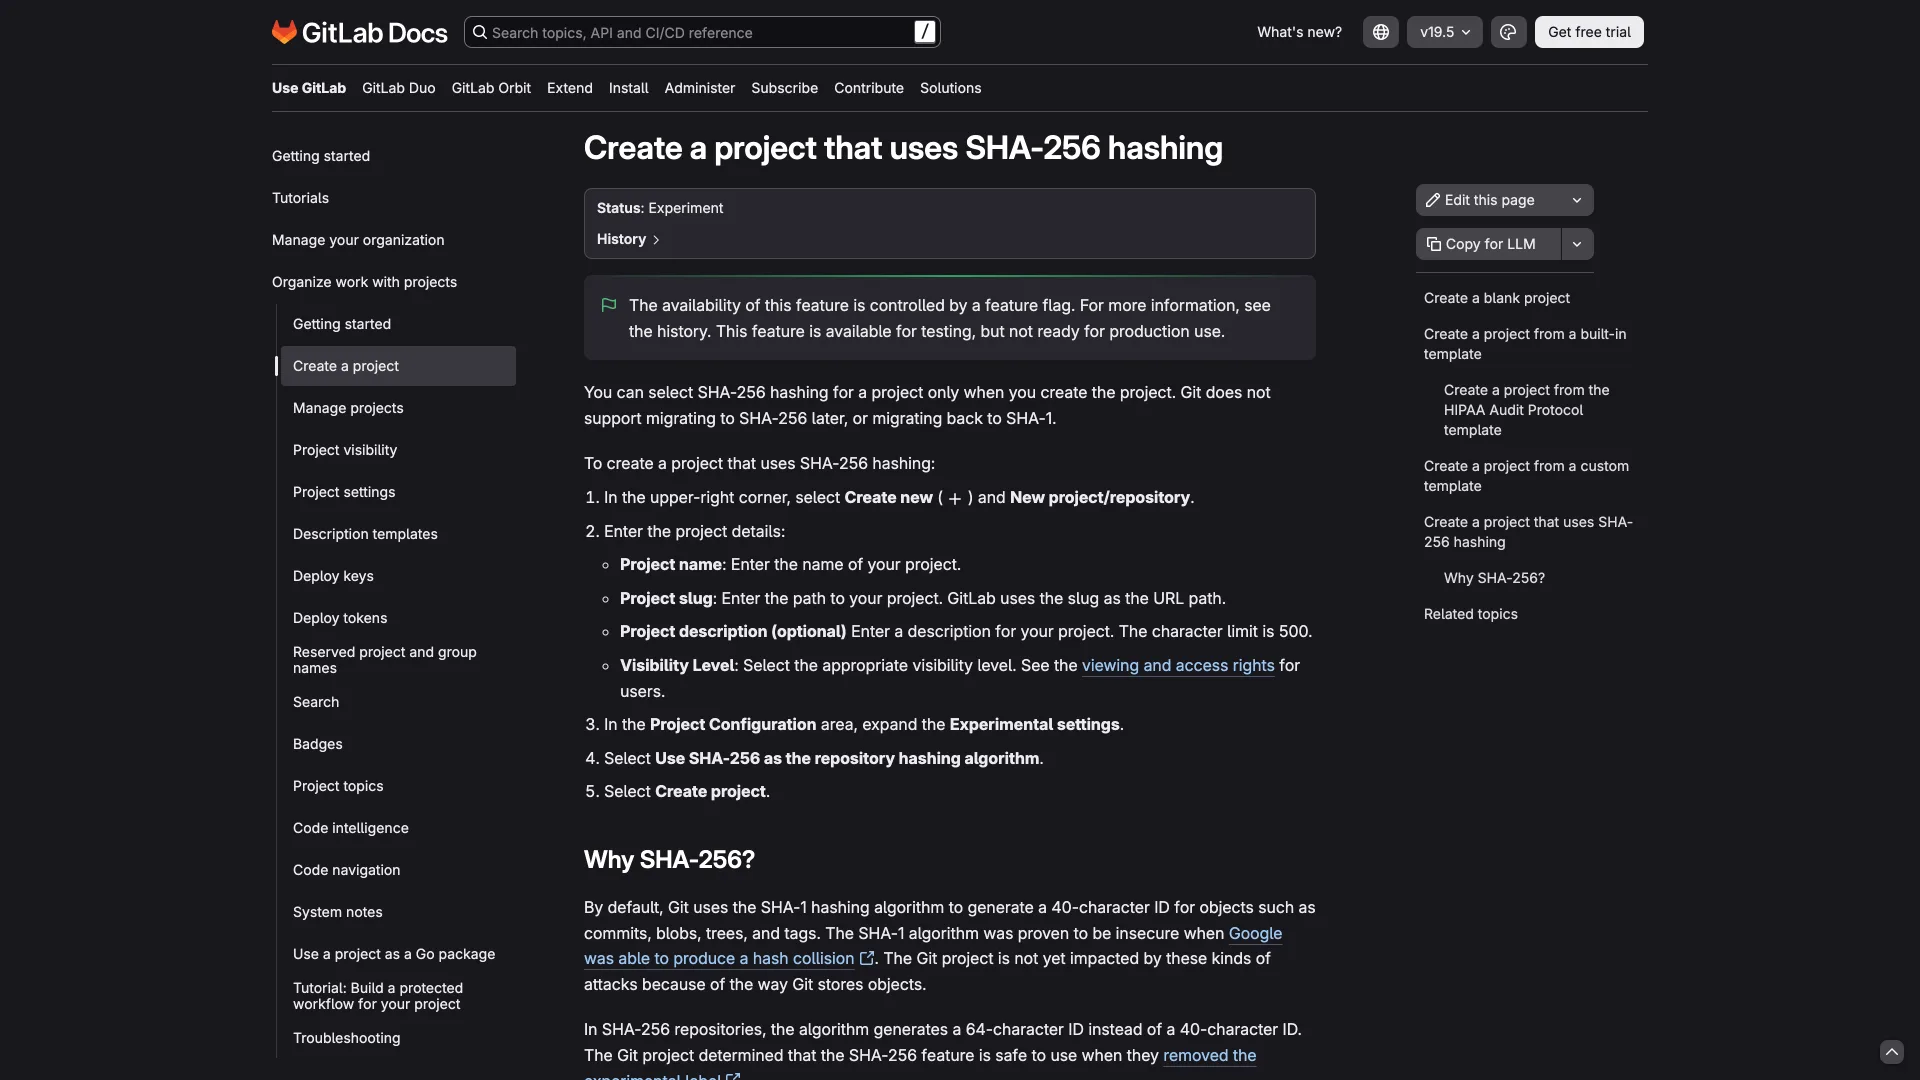Click the scroll-to-top arrow icon
This screenshot has height=1080, width=1920.
coord(1891,1052)
